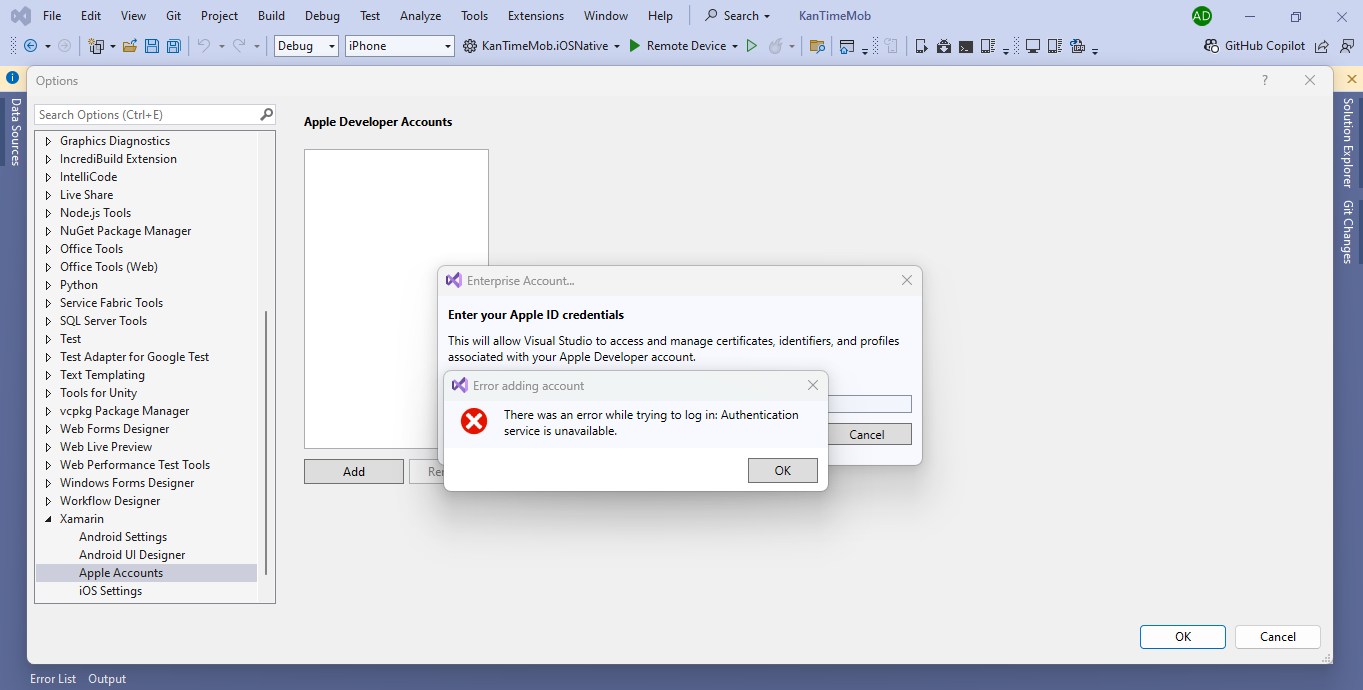Expand the Windows Forms Designer node

click(x=48, y=483)
